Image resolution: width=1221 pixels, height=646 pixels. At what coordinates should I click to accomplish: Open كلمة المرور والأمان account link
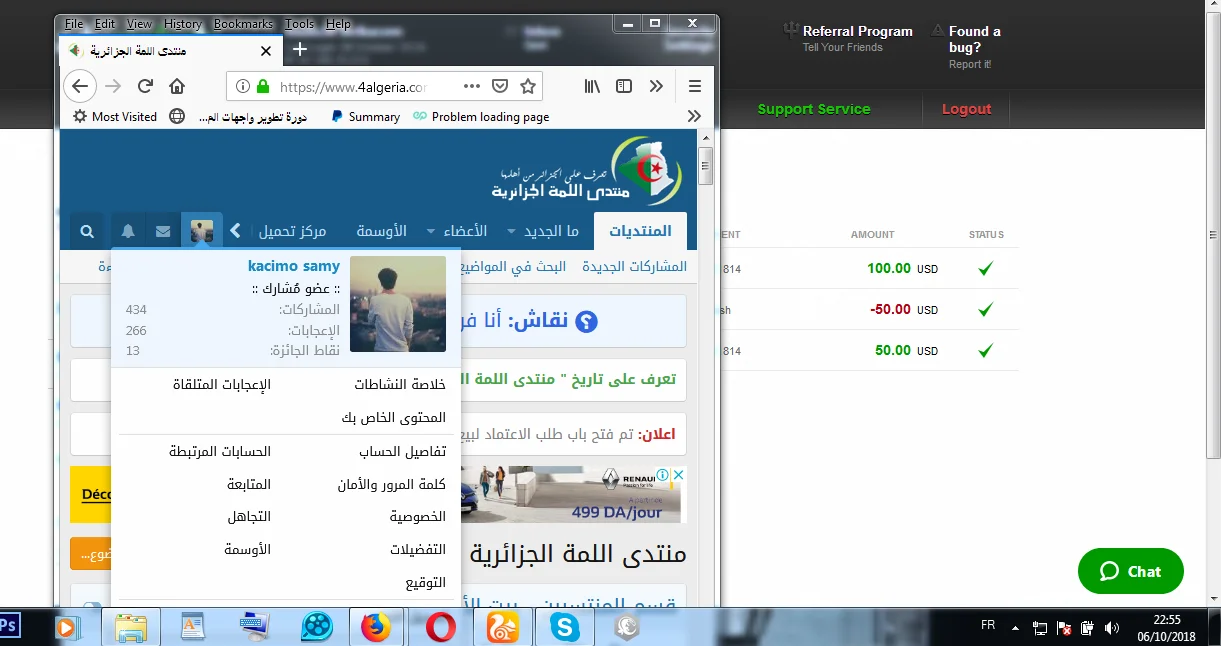[391, 484]
